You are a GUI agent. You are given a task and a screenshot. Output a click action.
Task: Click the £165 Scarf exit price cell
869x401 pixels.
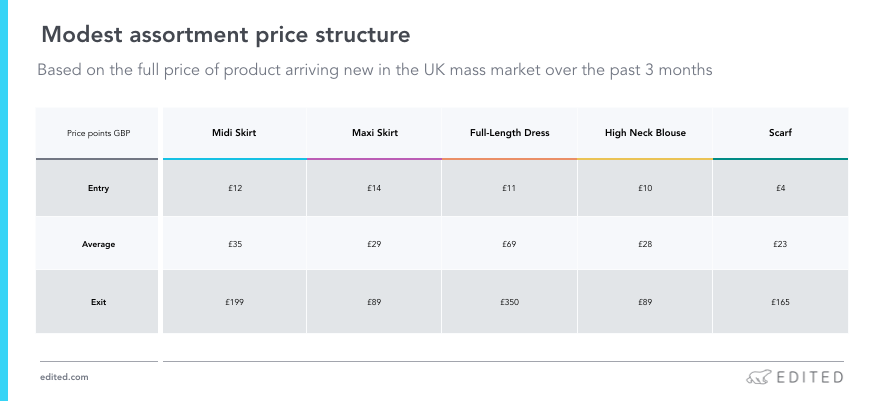780,302
